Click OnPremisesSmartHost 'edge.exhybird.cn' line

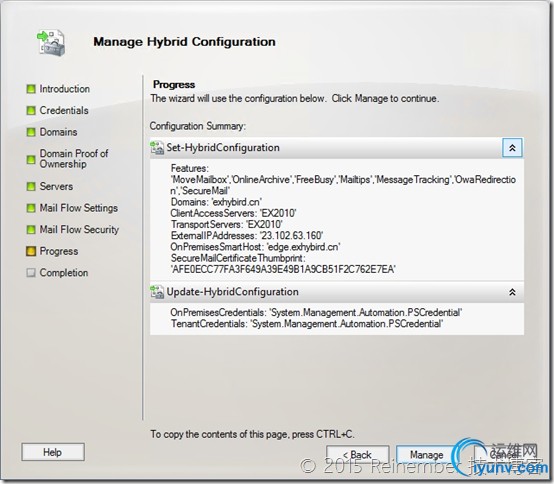[x=255, y=247]
